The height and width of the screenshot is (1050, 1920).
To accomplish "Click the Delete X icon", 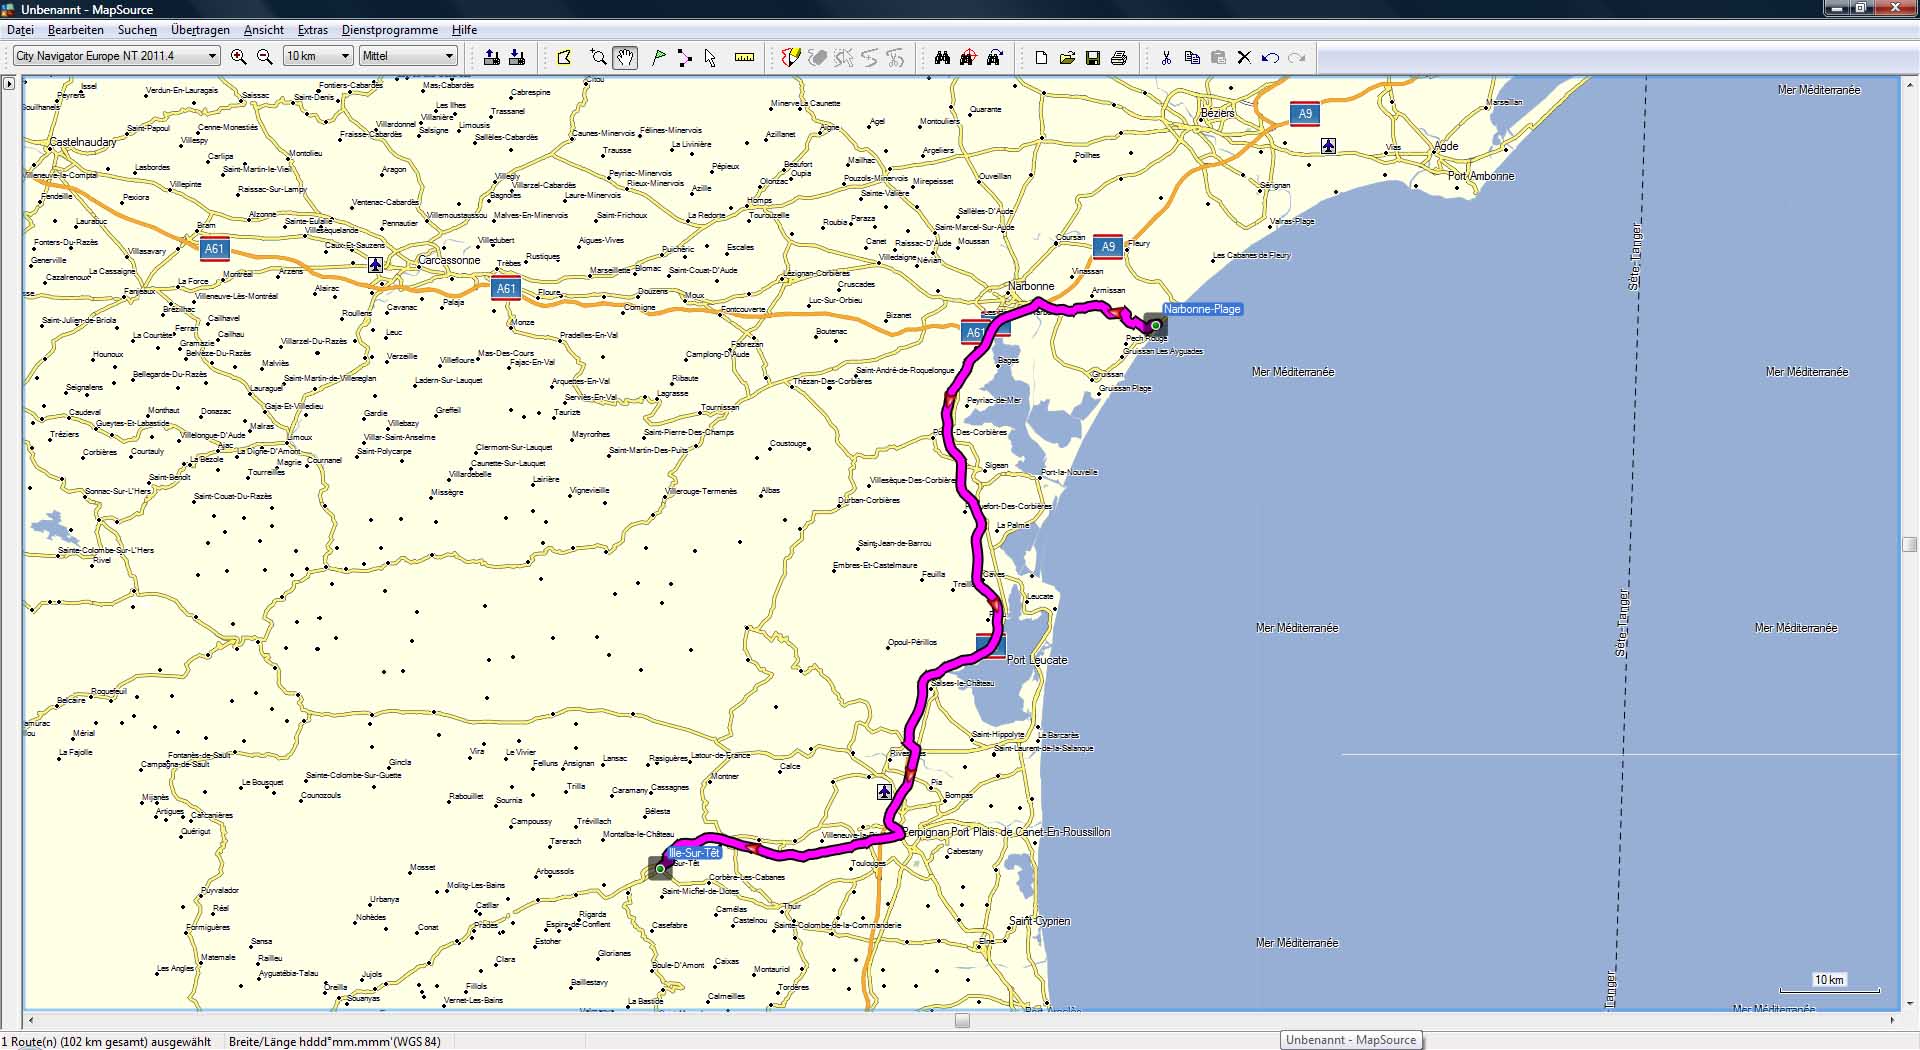I will pyautogui.click(x=1244, y=57).
